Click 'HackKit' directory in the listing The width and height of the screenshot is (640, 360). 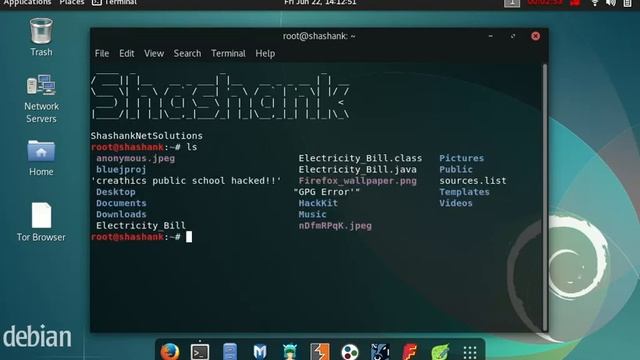[x=318, y=203]
